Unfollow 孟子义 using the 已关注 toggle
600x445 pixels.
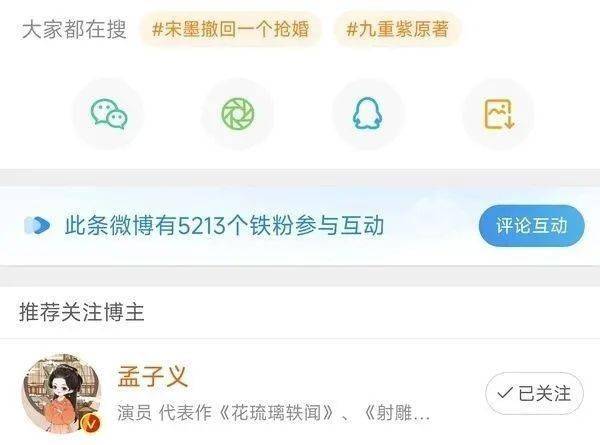(x=534, y=393)
